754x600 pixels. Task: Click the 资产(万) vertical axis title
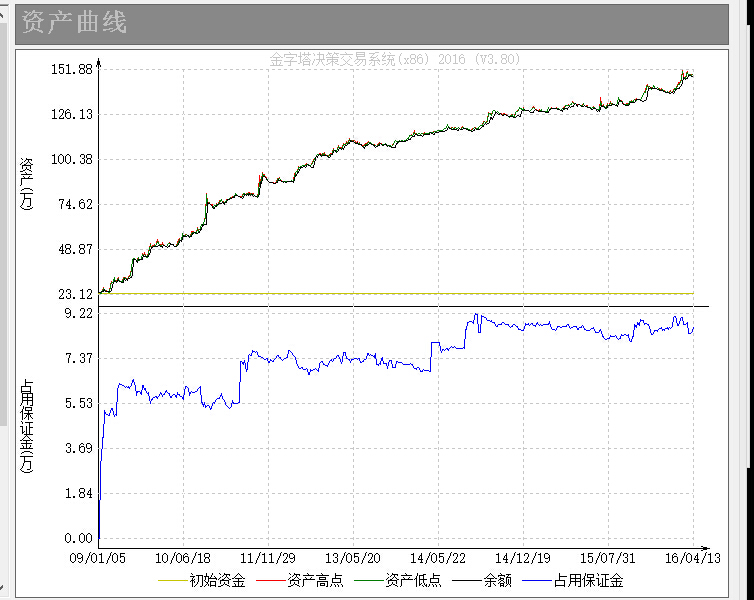[26, 184]
